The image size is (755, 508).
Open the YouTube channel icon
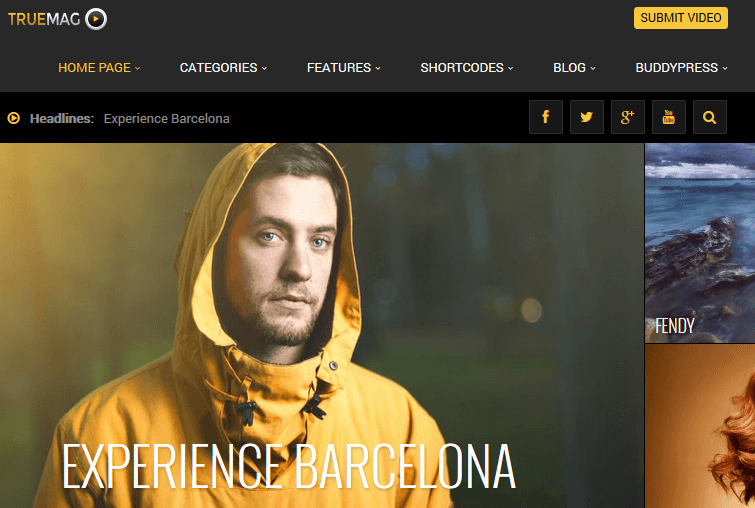(668, 117)
